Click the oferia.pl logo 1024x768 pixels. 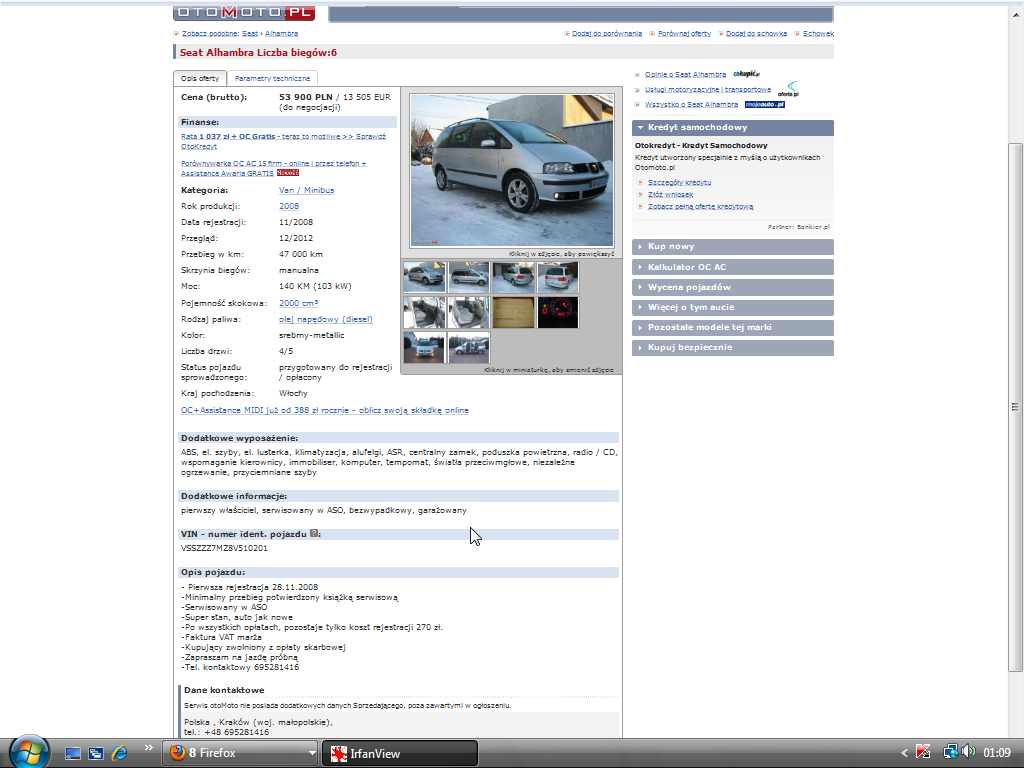tap(789, 89)
